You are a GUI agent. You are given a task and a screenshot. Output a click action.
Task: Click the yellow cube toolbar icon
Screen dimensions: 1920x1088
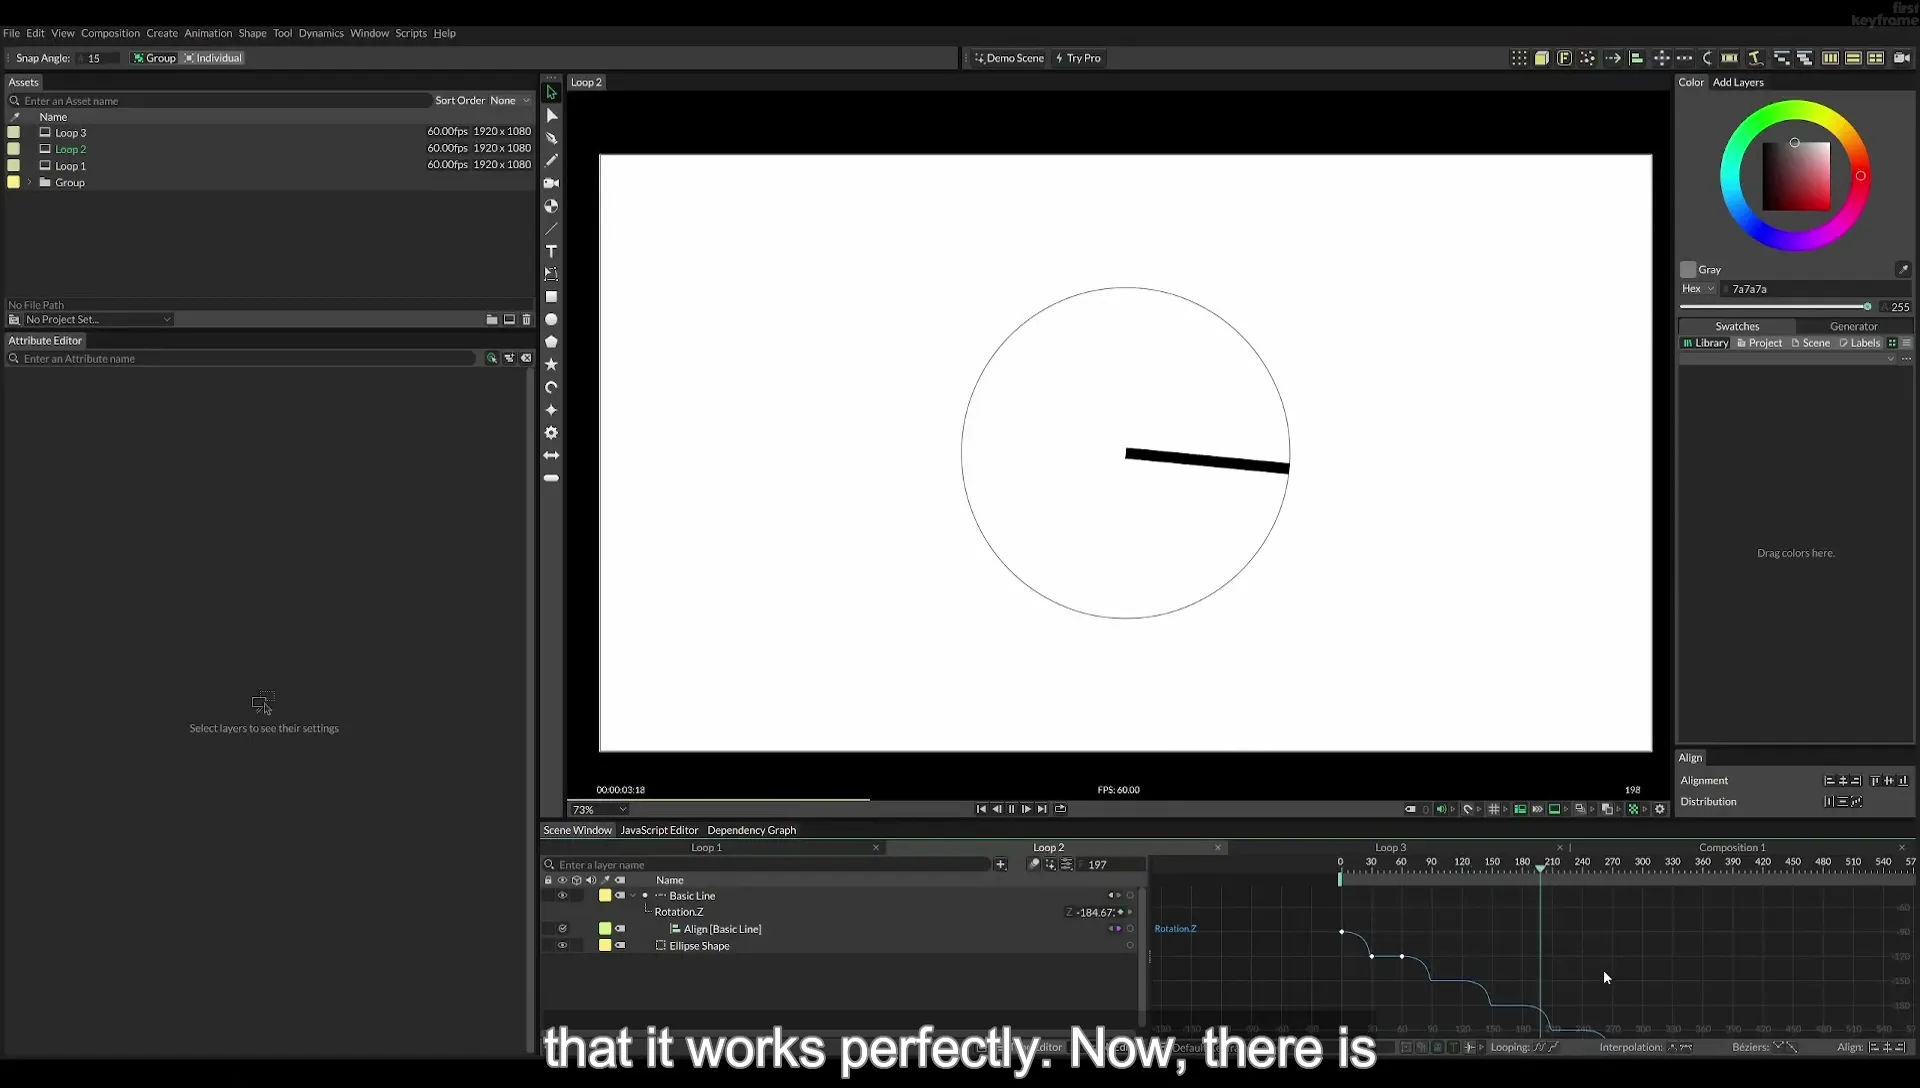click(x=1542, y=58)
